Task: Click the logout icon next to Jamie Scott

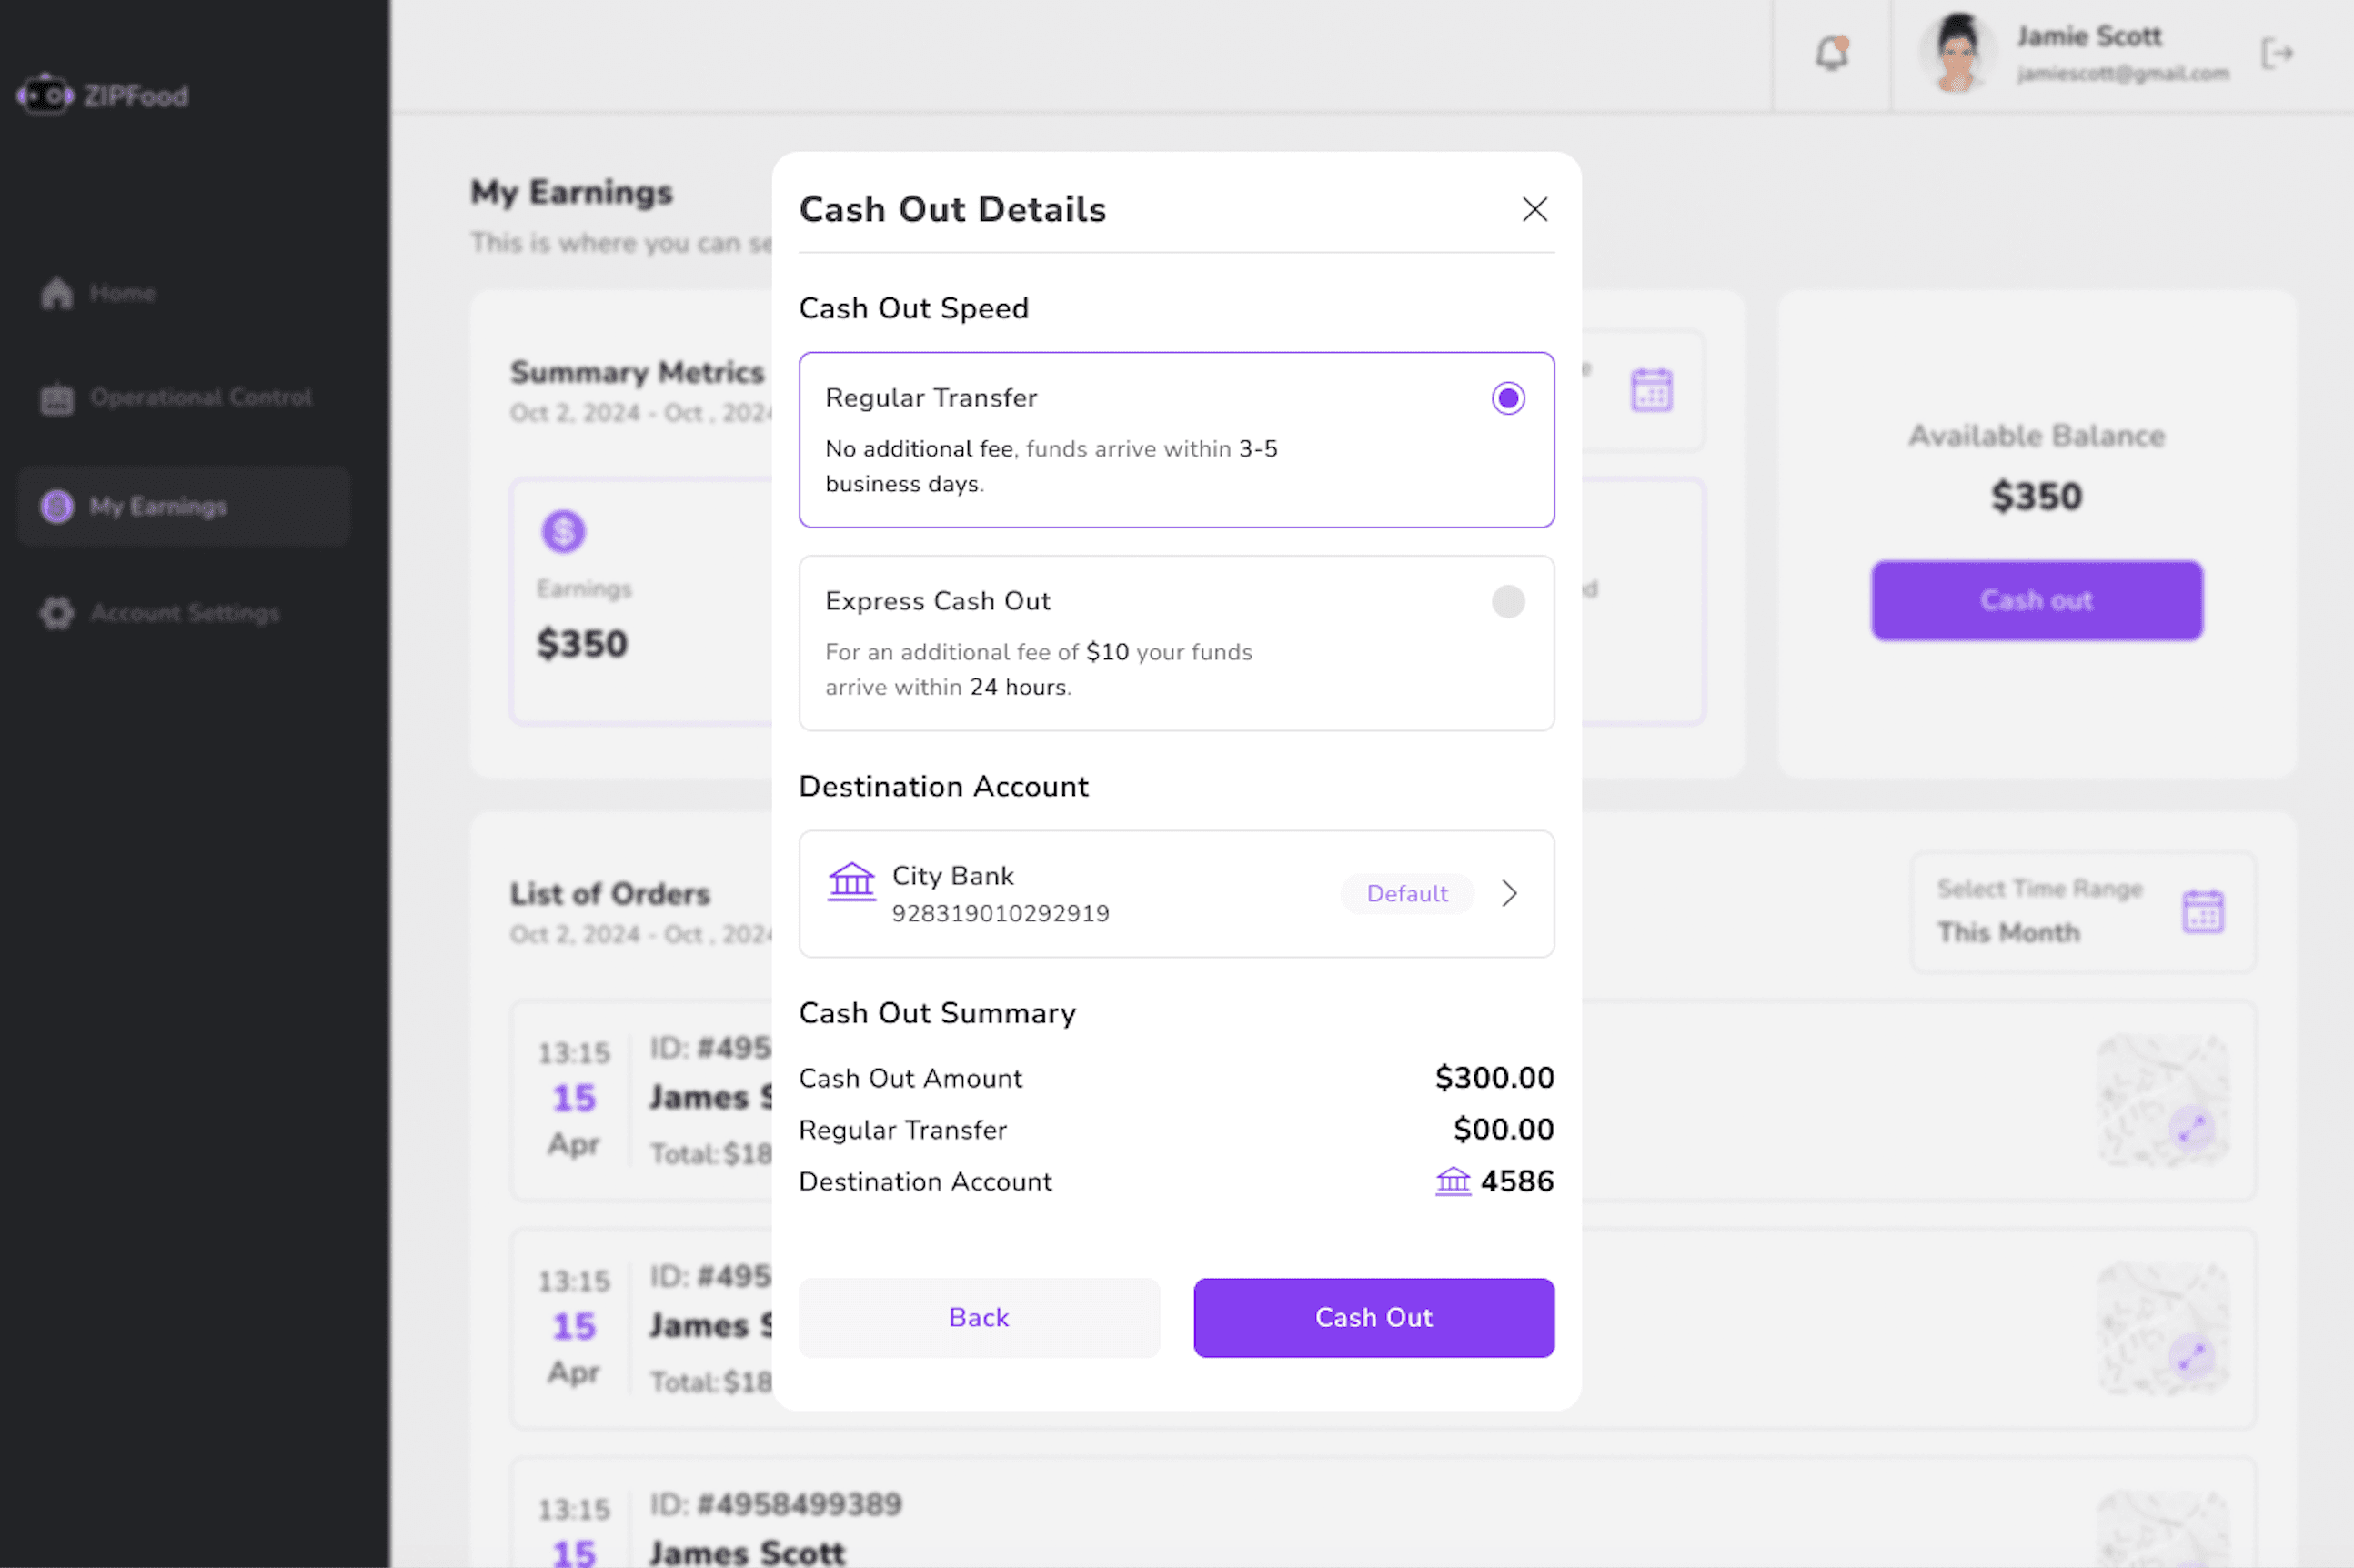Action: tap(2276, 53)
